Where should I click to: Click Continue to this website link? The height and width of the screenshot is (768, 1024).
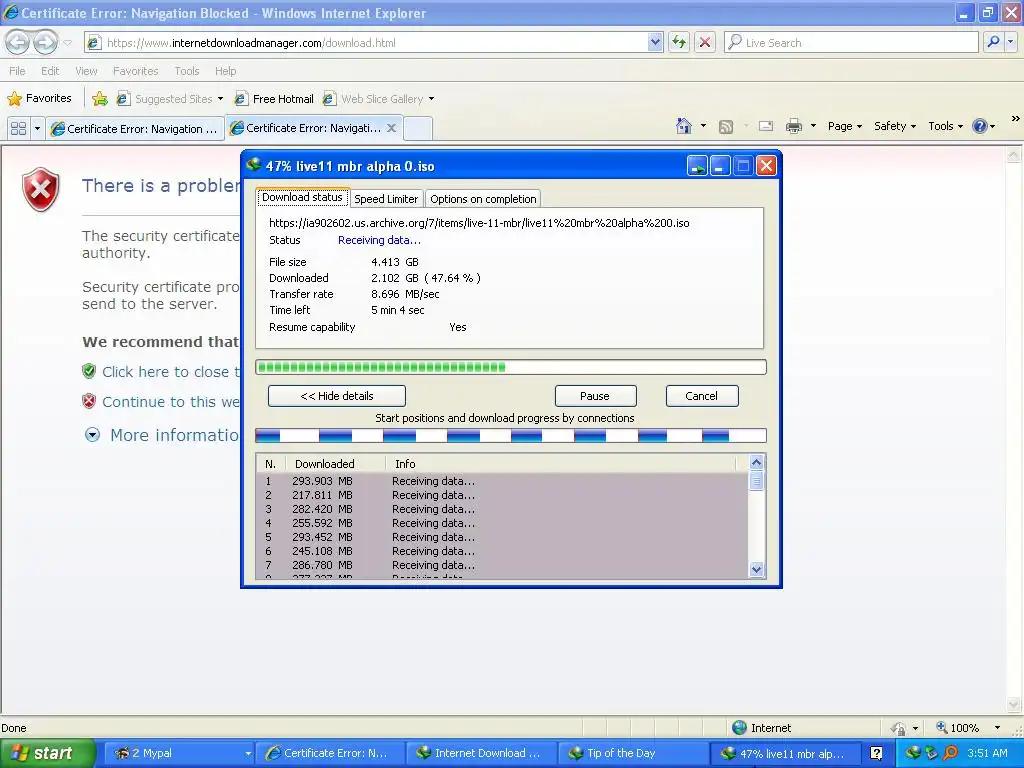pos(171,402)
